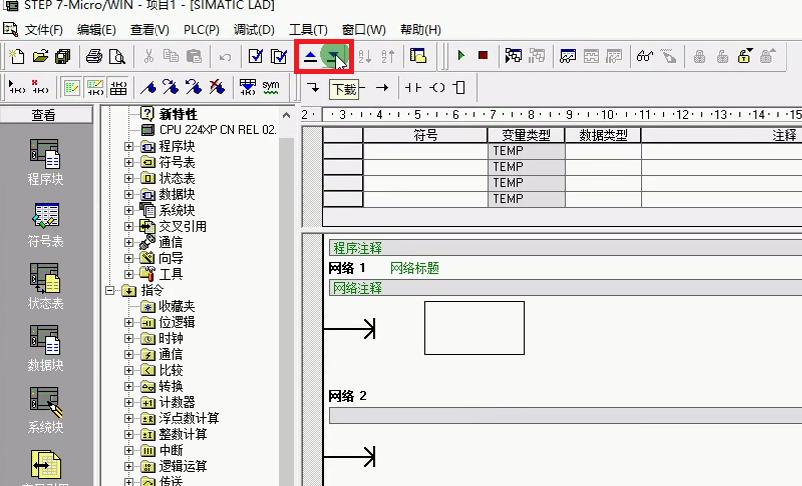Open the 查看(V) menu
802x486 pixels.
pyautogui.click(x=149, y=30)
